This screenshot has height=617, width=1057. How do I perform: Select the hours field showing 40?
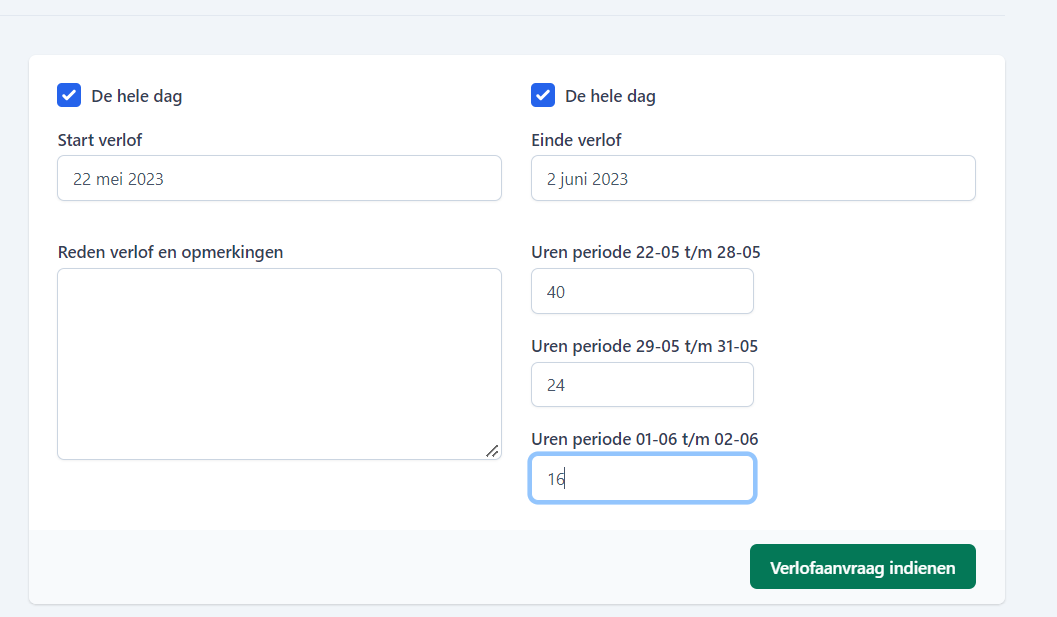pos(642,291)
